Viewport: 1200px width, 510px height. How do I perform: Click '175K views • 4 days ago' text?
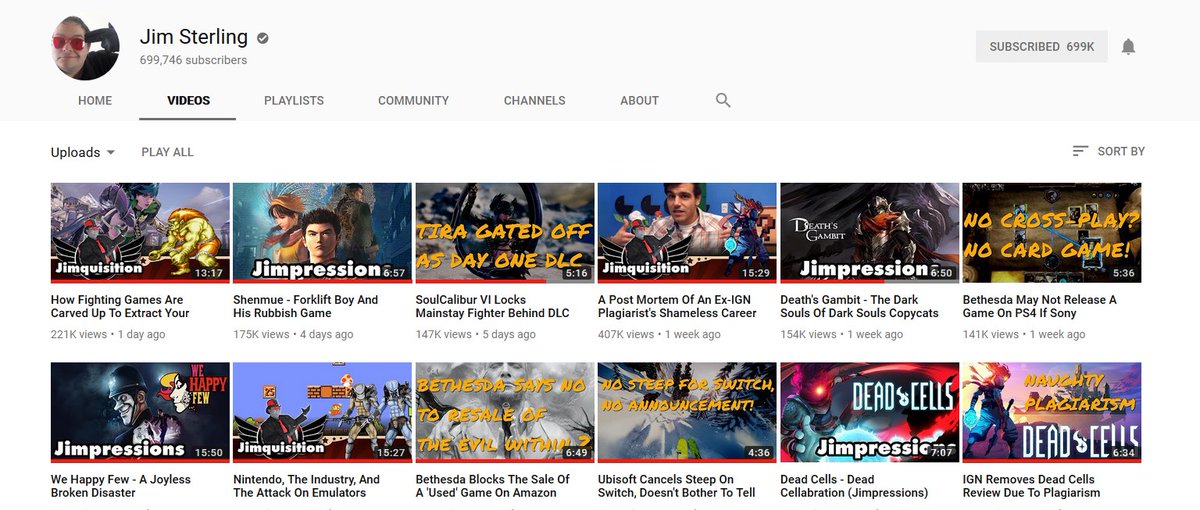click(293, 334)
